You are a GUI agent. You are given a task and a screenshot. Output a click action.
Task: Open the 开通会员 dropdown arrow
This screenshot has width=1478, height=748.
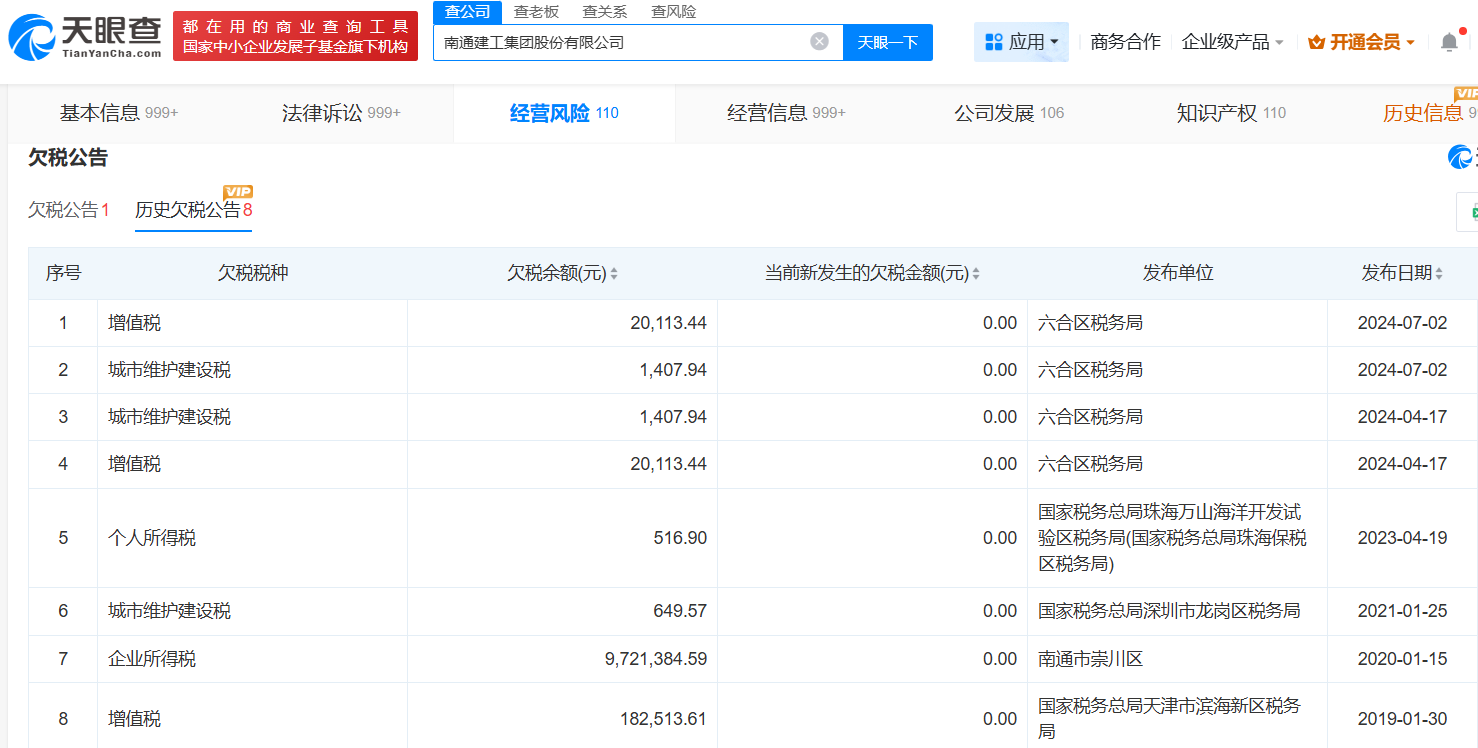(x=1410, y=43)
